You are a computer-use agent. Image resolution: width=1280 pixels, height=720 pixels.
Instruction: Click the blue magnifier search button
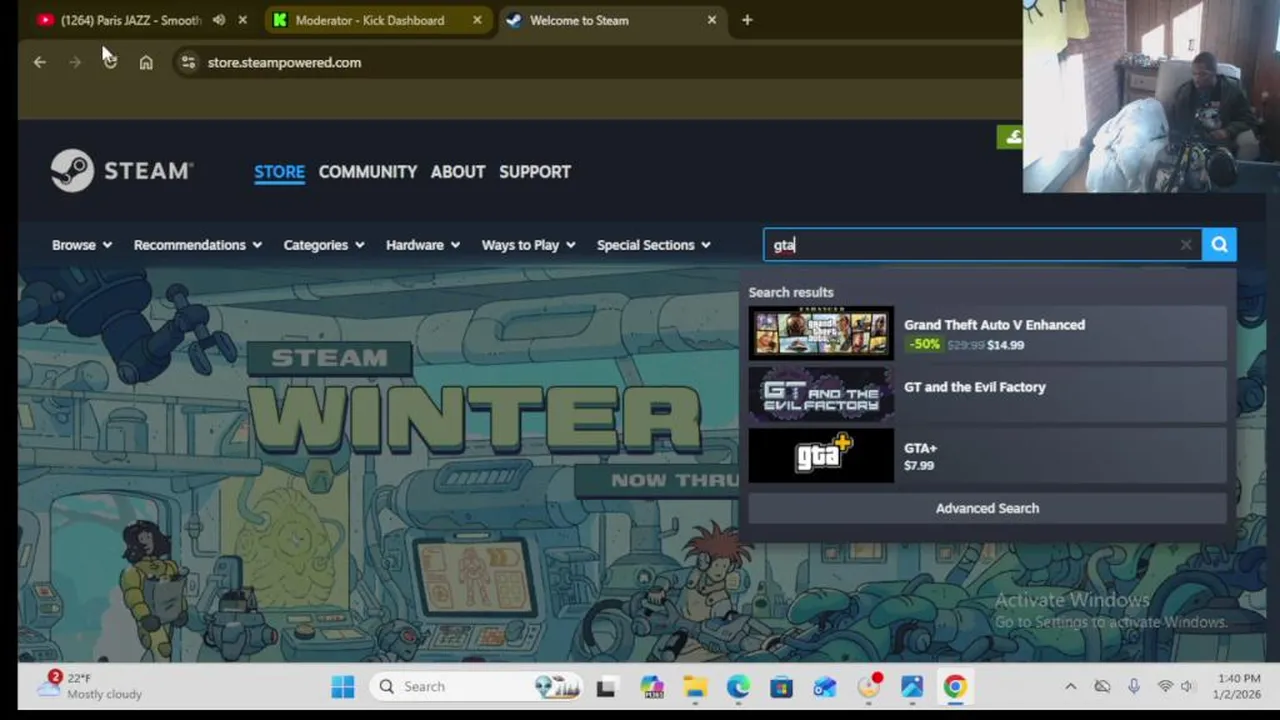pyautogui.click(x=1219, y=245)
